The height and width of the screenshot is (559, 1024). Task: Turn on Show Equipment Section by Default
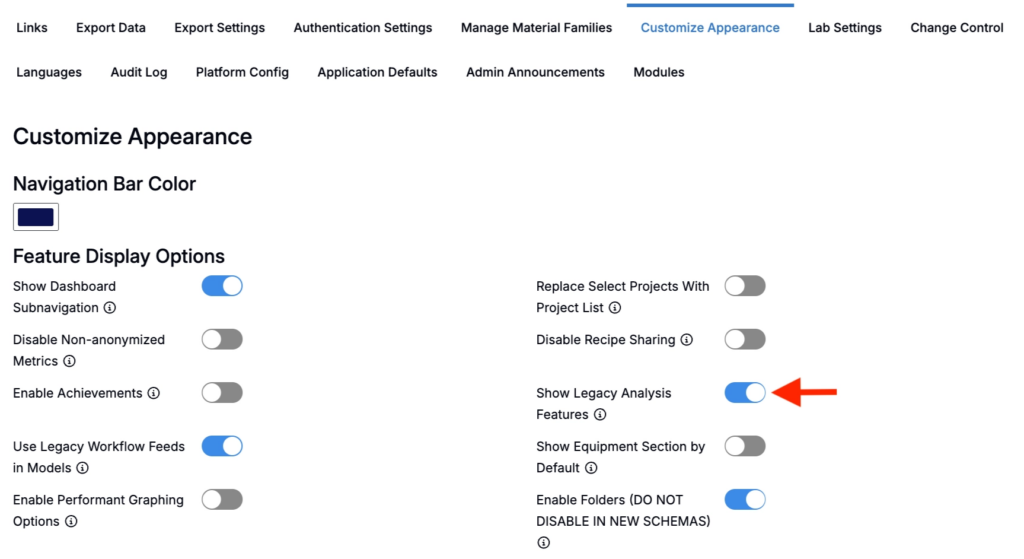coord(745,446)
